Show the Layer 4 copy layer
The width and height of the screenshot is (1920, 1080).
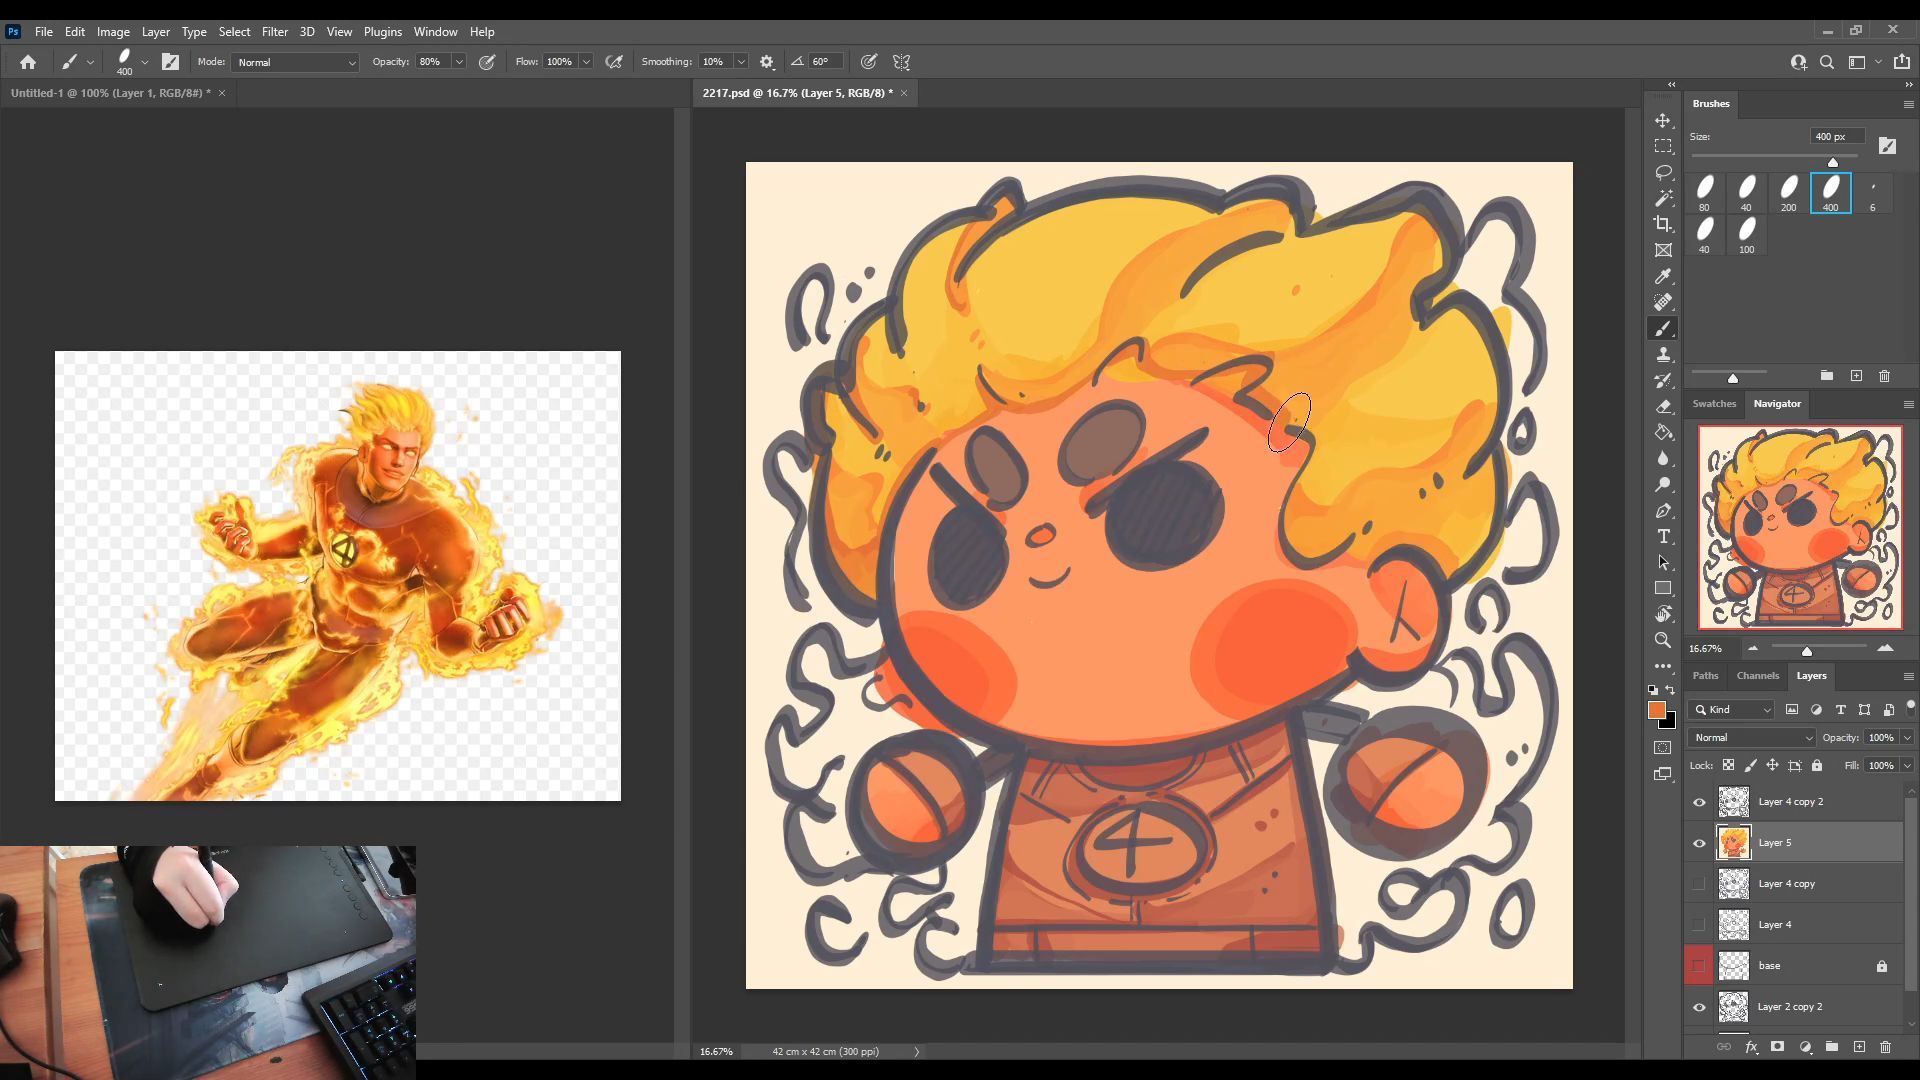pyautogui.click(x=1699, y=884)
